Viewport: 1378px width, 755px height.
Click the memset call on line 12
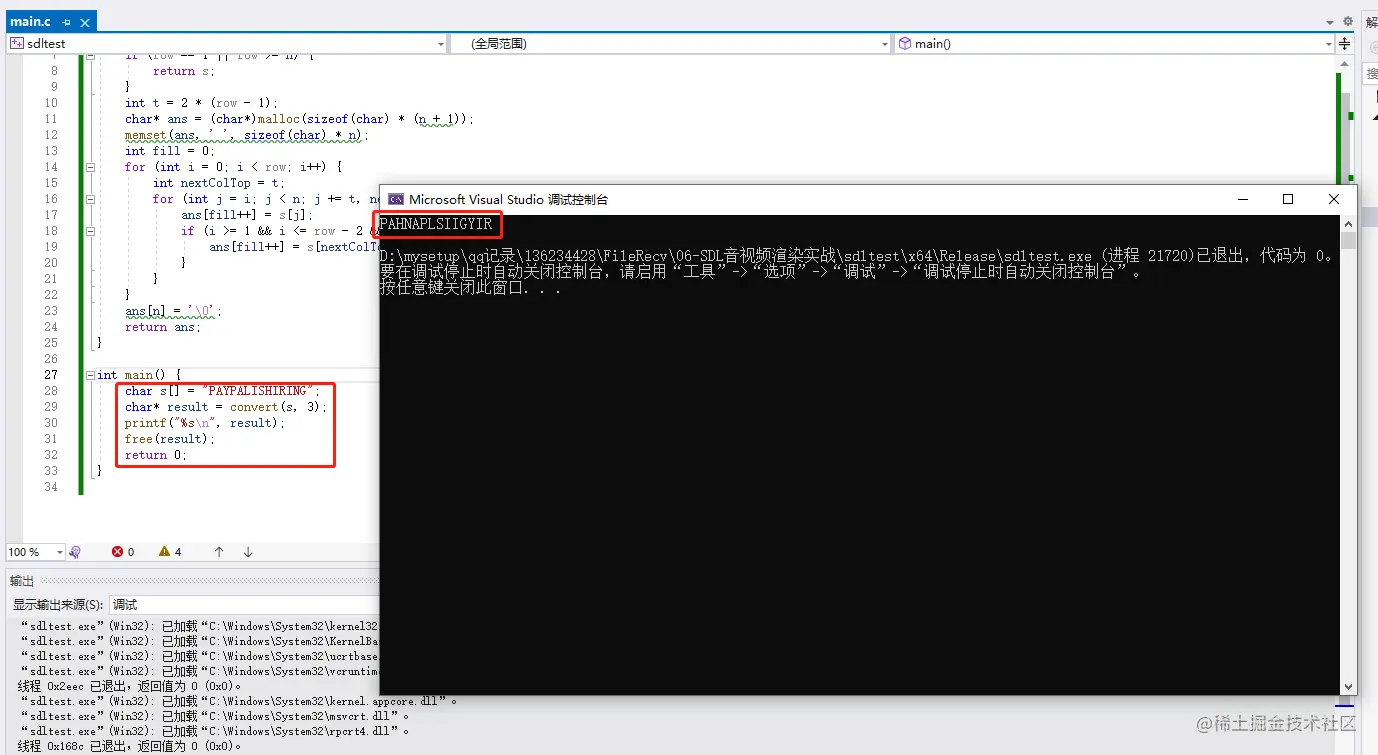pyautogui.click(x=247, y=135)
